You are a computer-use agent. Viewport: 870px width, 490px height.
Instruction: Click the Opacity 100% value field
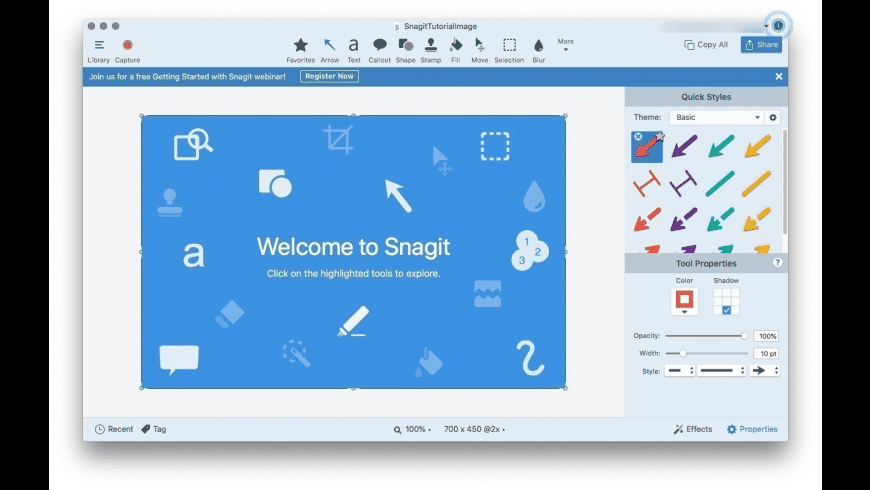(x=766, y=336)
